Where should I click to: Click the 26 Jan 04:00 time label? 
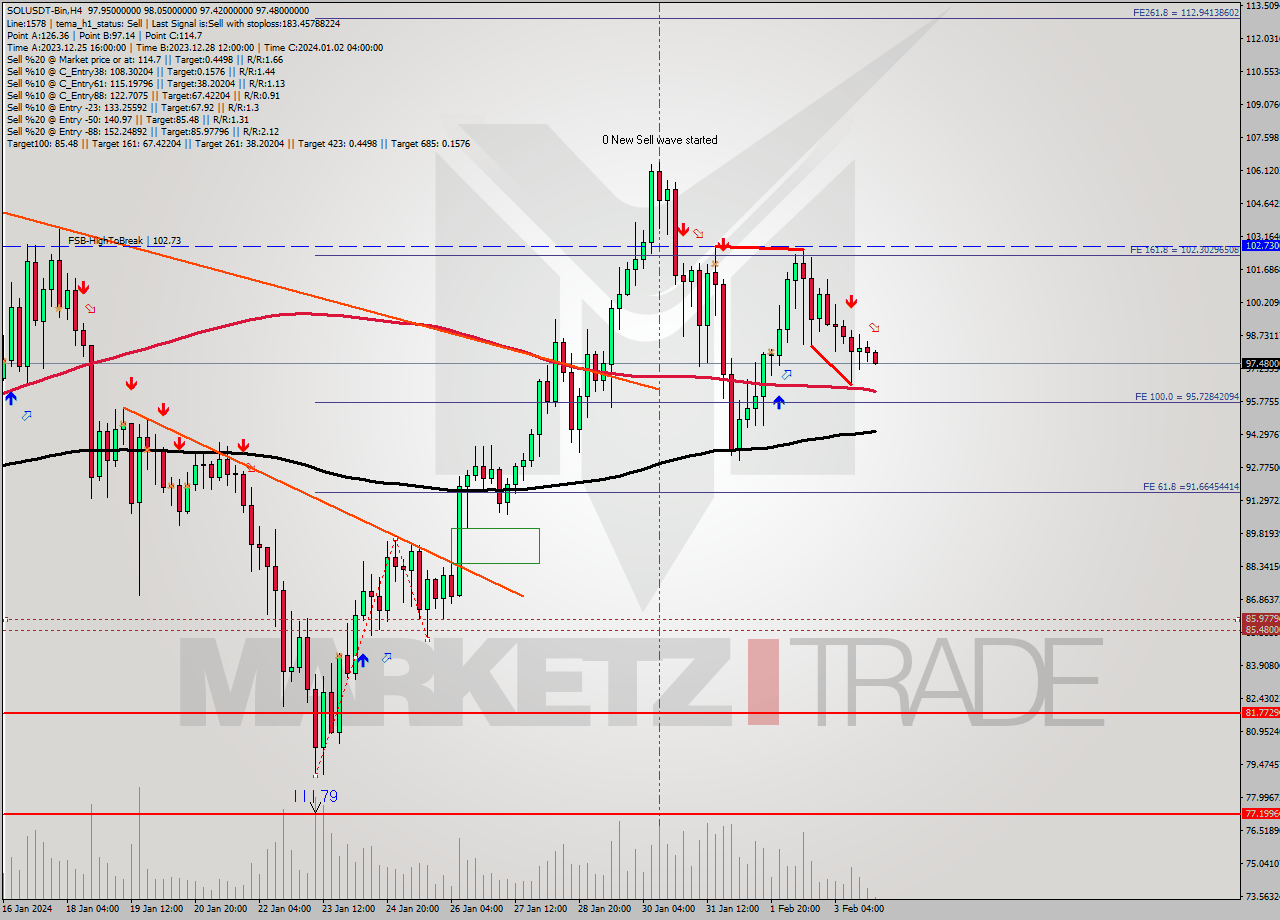coord(476,909)
